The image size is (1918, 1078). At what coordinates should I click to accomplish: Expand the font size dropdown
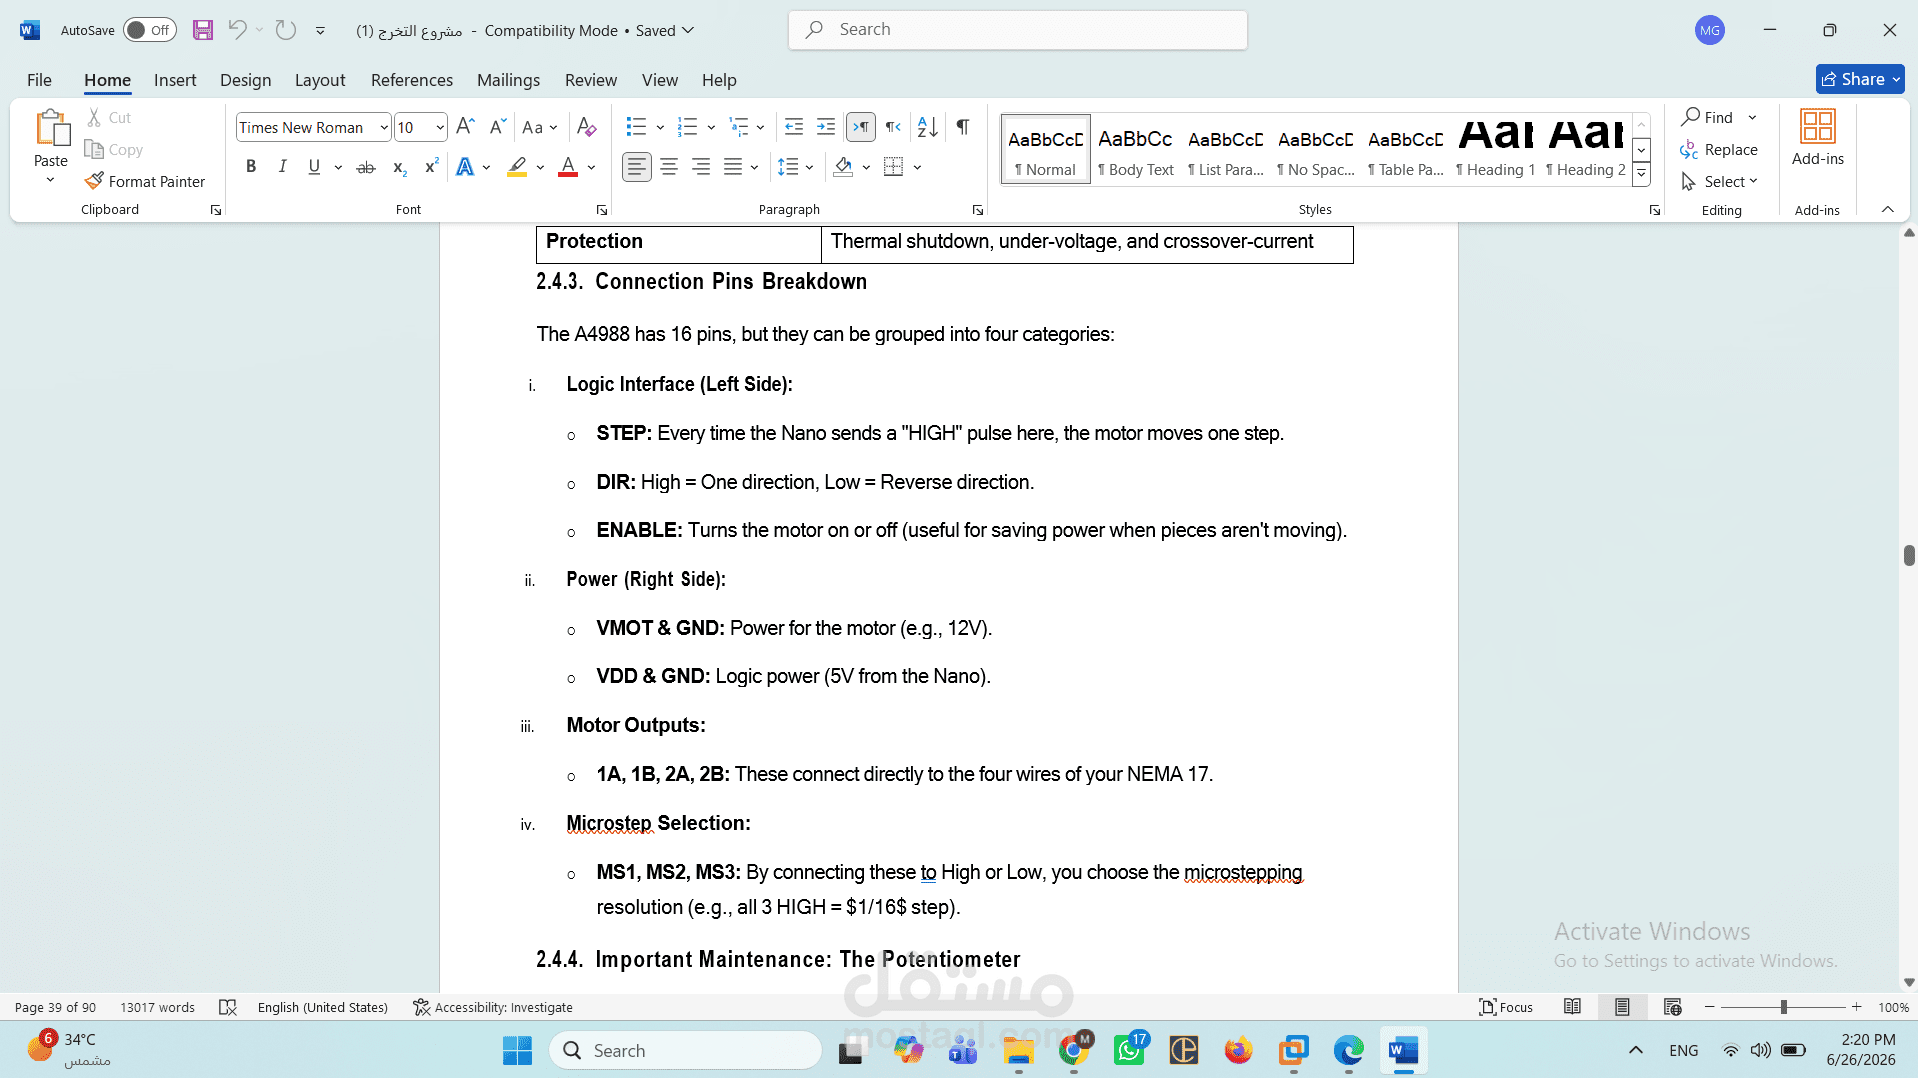[x=440, y=127]
